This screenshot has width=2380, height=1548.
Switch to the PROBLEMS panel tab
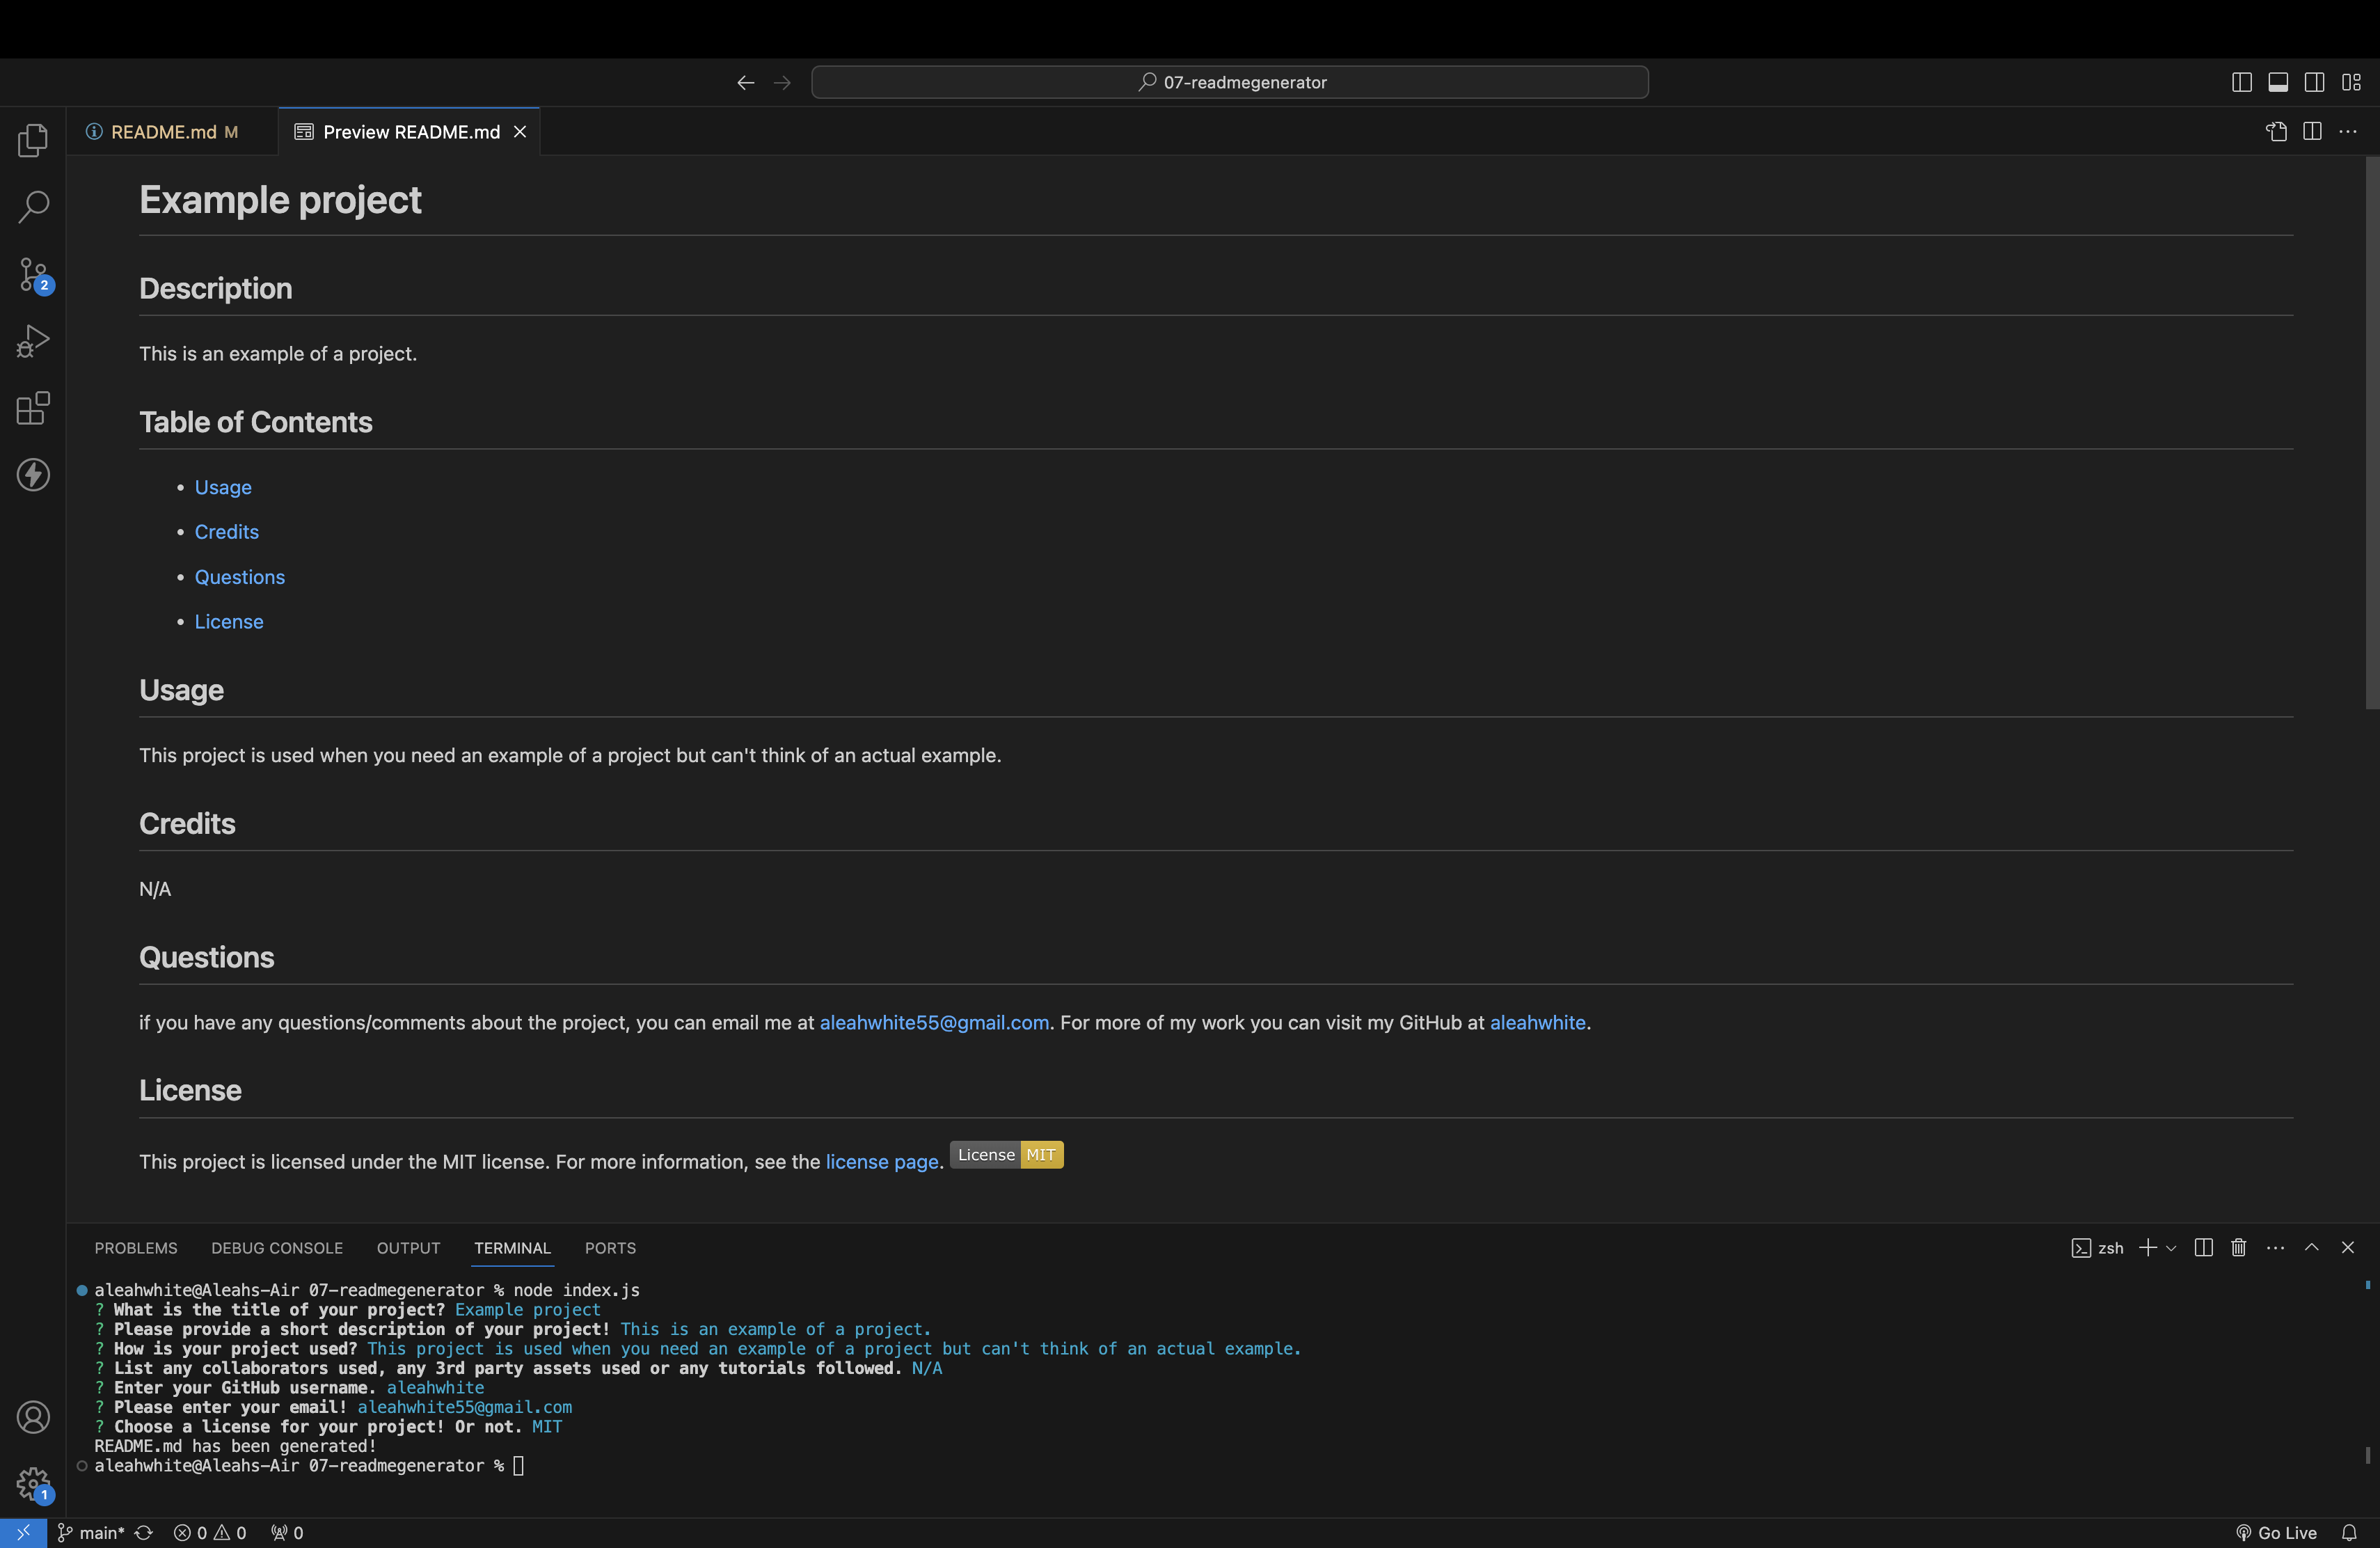pos(136,1248)
